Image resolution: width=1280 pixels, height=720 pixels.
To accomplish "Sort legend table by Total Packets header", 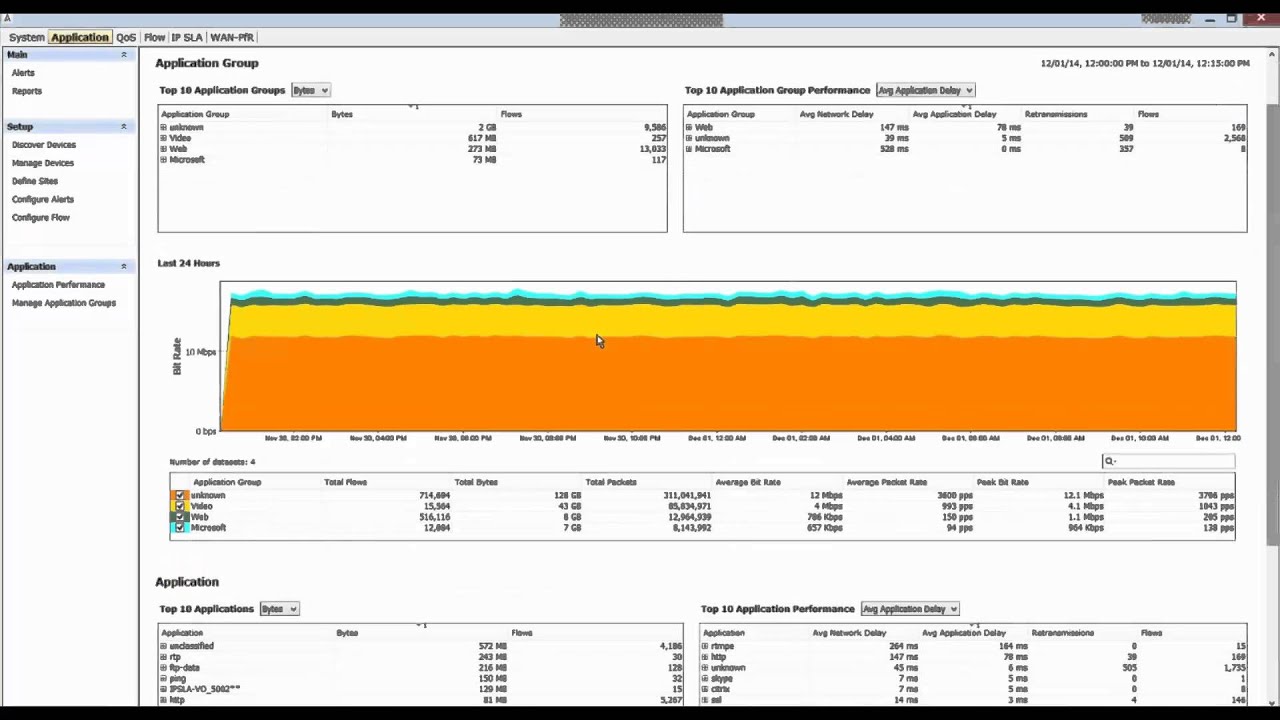I will [611, 482].
